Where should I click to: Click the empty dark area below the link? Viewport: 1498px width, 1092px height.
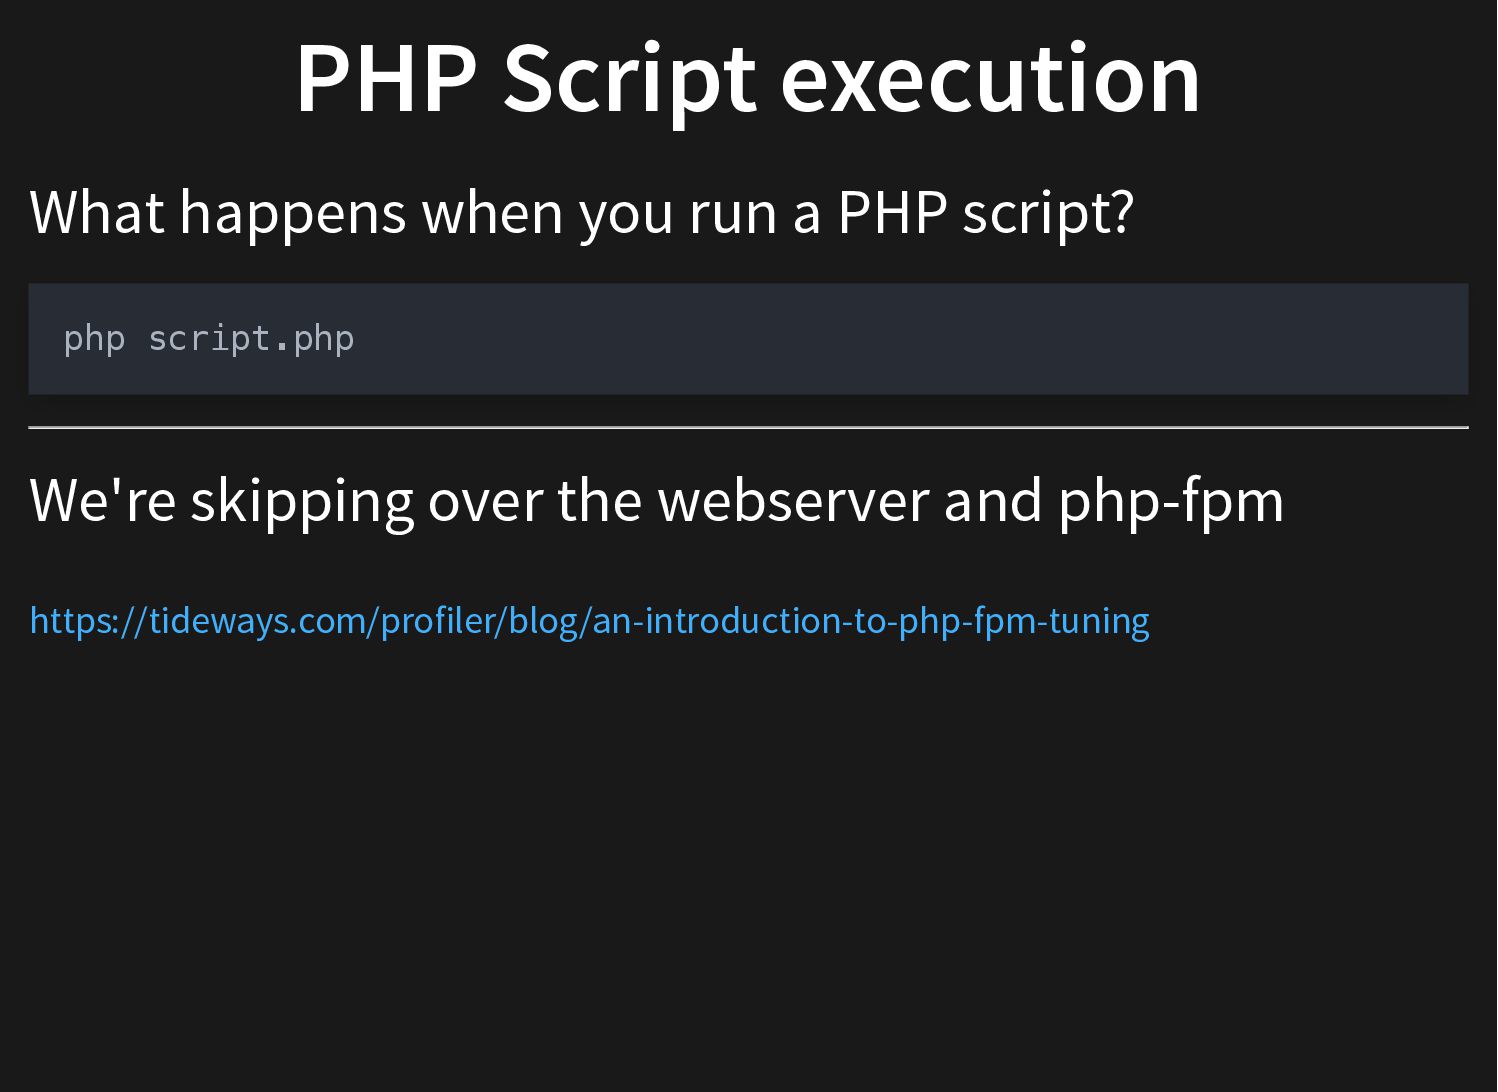(x=747, y=850)
